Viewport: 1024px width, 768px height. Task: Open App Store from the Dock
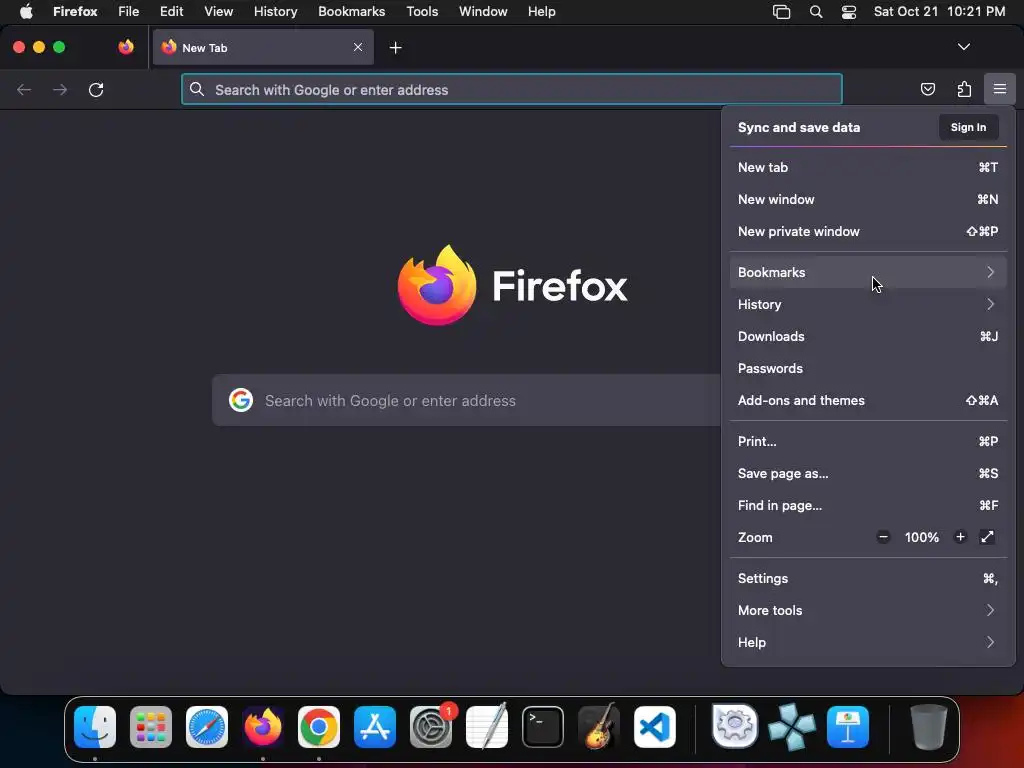(x=375, y=727)
